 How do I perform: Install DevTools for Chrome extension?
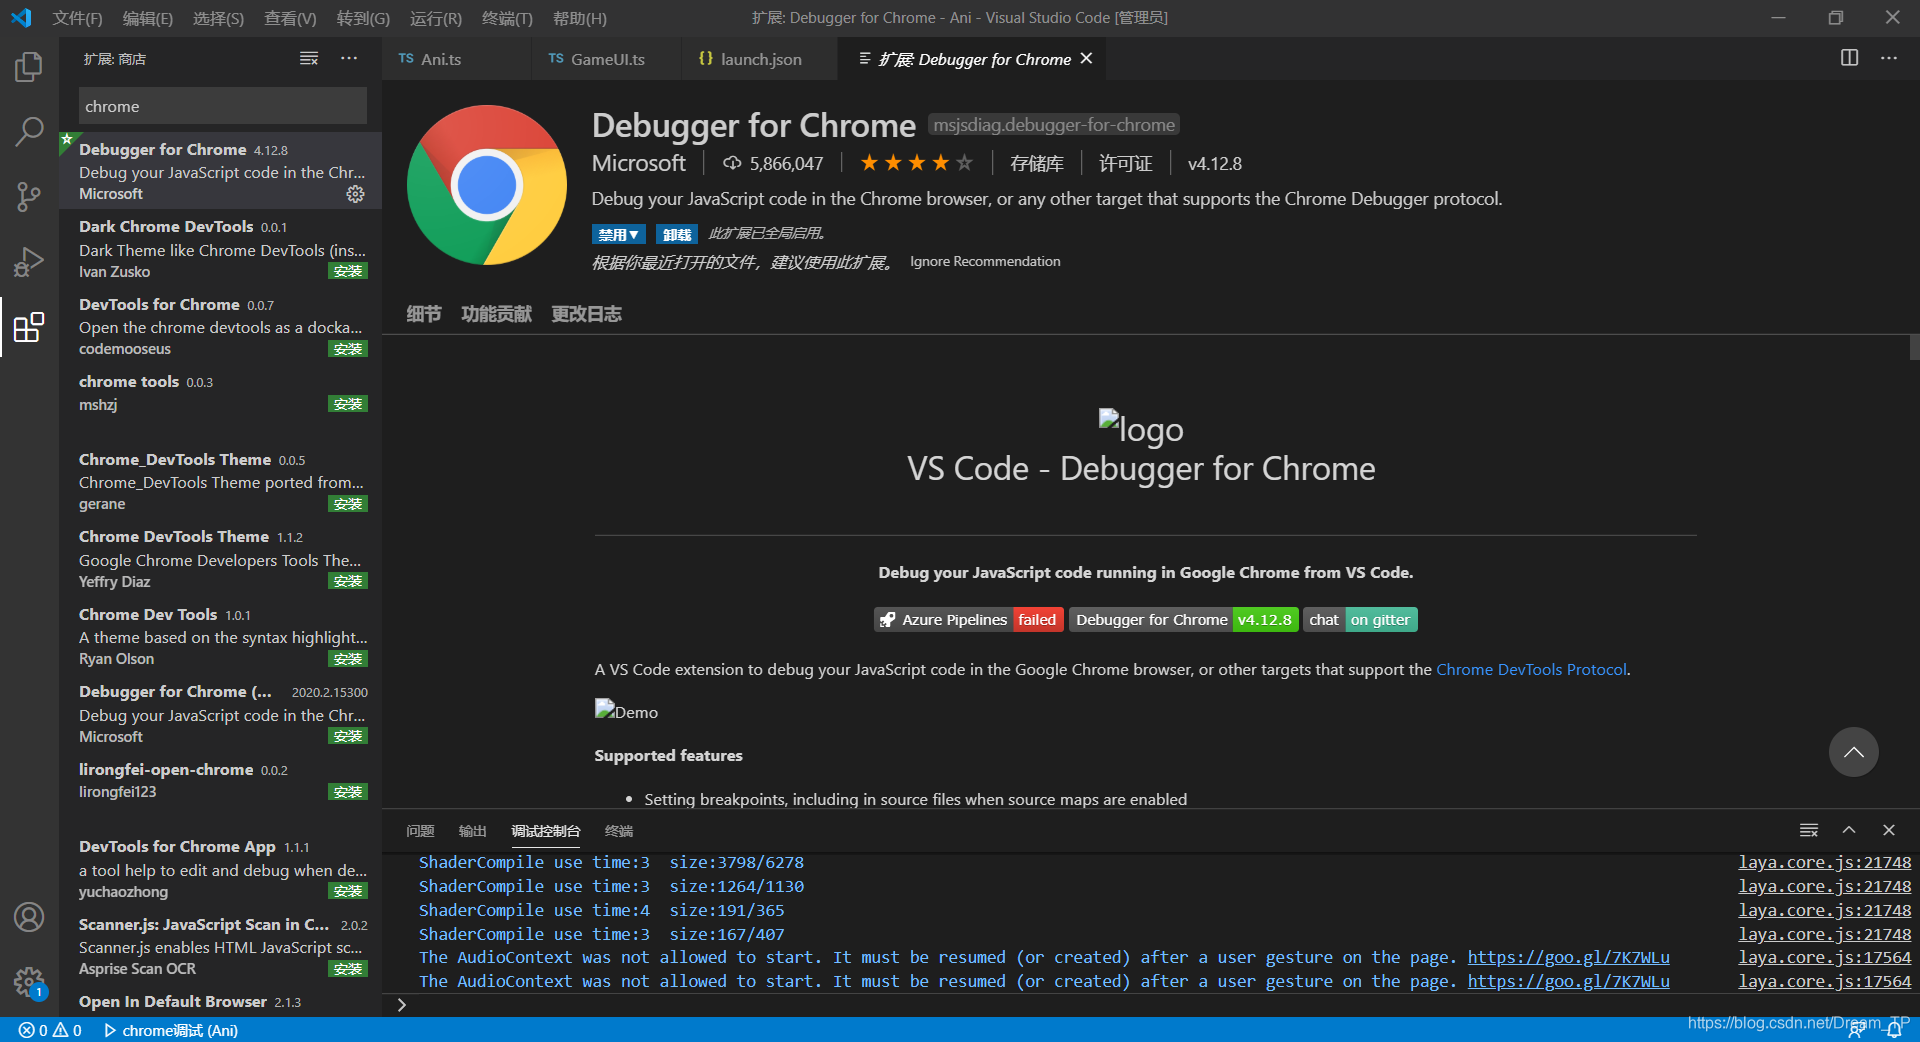[x=348, y=349]
